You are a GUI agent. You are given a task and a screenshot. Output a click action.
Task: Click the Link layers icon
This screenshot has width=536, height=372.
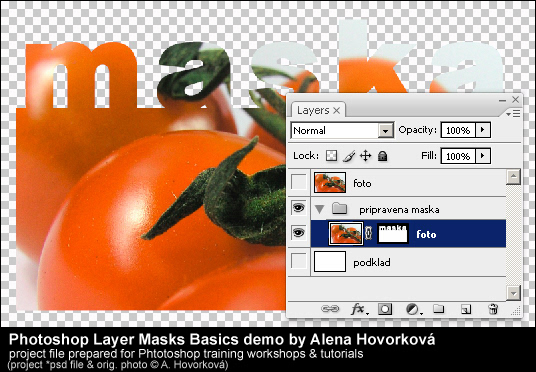coord(330,309)
